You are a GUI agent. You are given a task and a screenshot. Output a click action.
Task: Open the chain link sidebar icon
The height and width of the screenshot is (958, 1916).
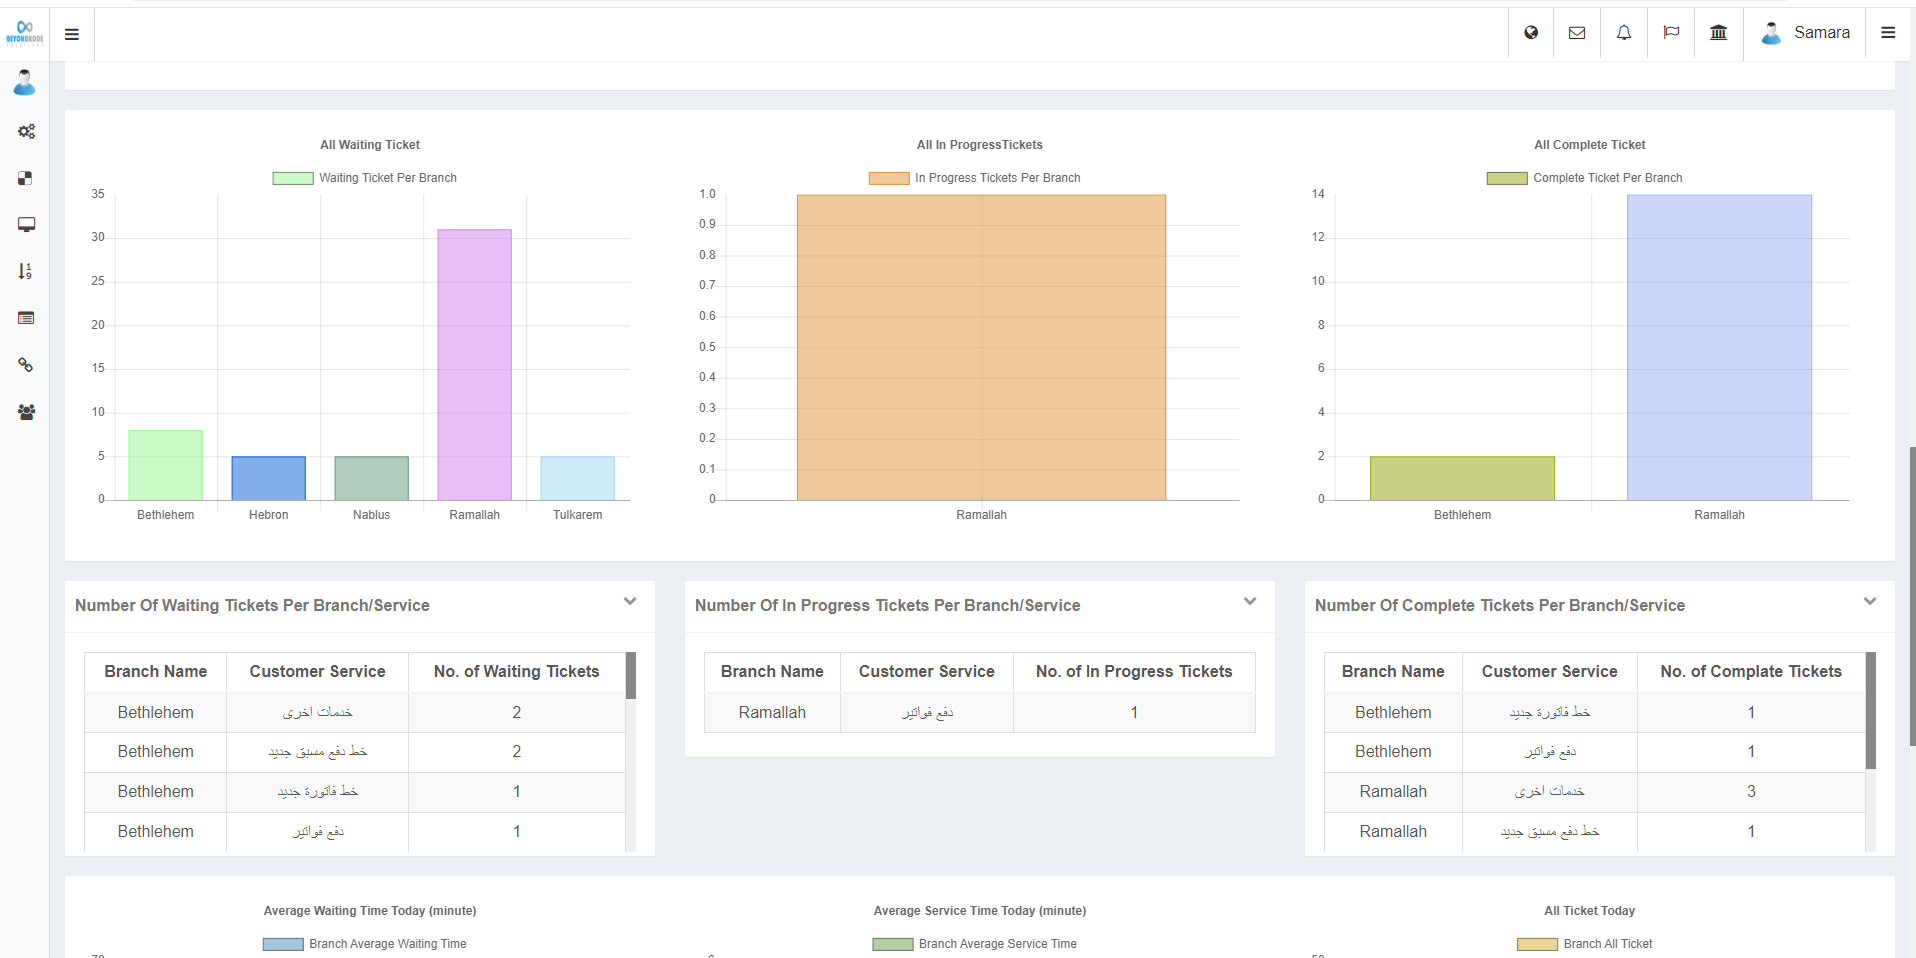click(x=26, y=365)
